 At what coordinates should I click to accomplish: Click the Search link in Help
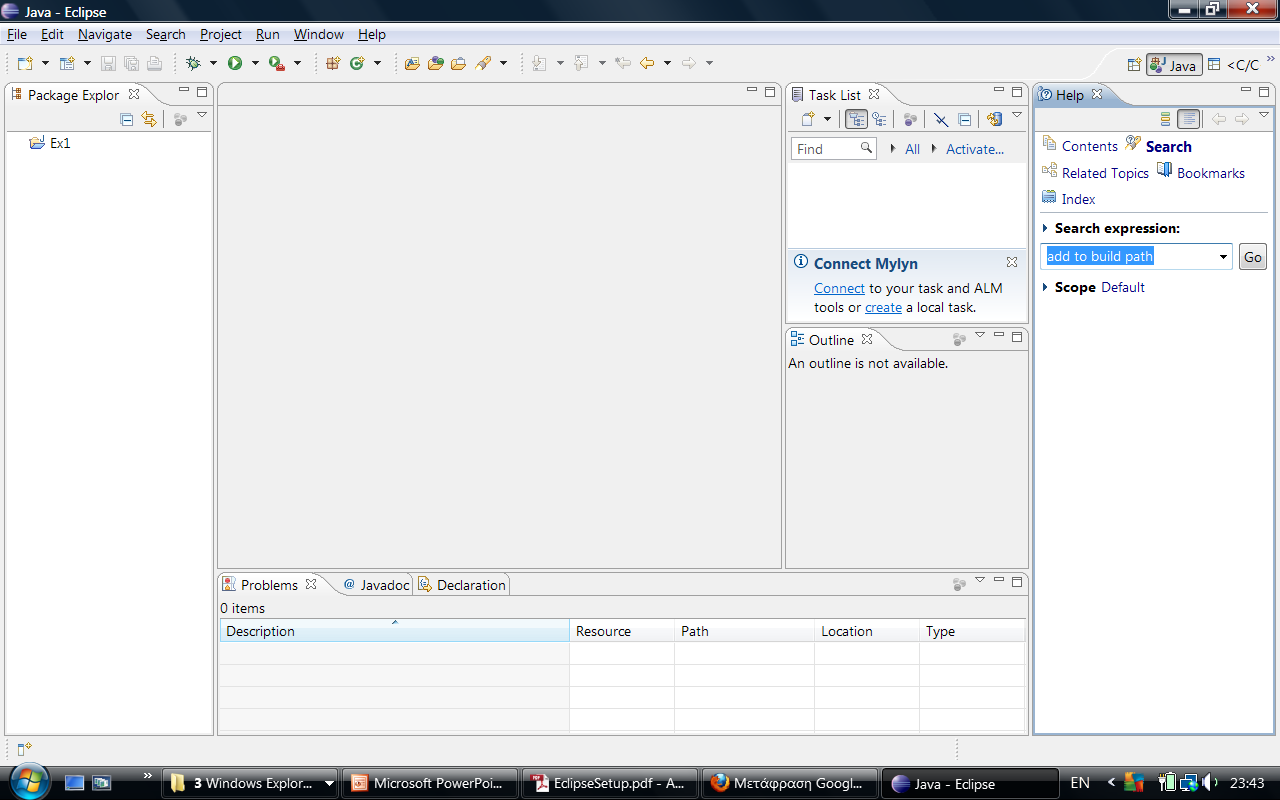tap(1169, 146)
